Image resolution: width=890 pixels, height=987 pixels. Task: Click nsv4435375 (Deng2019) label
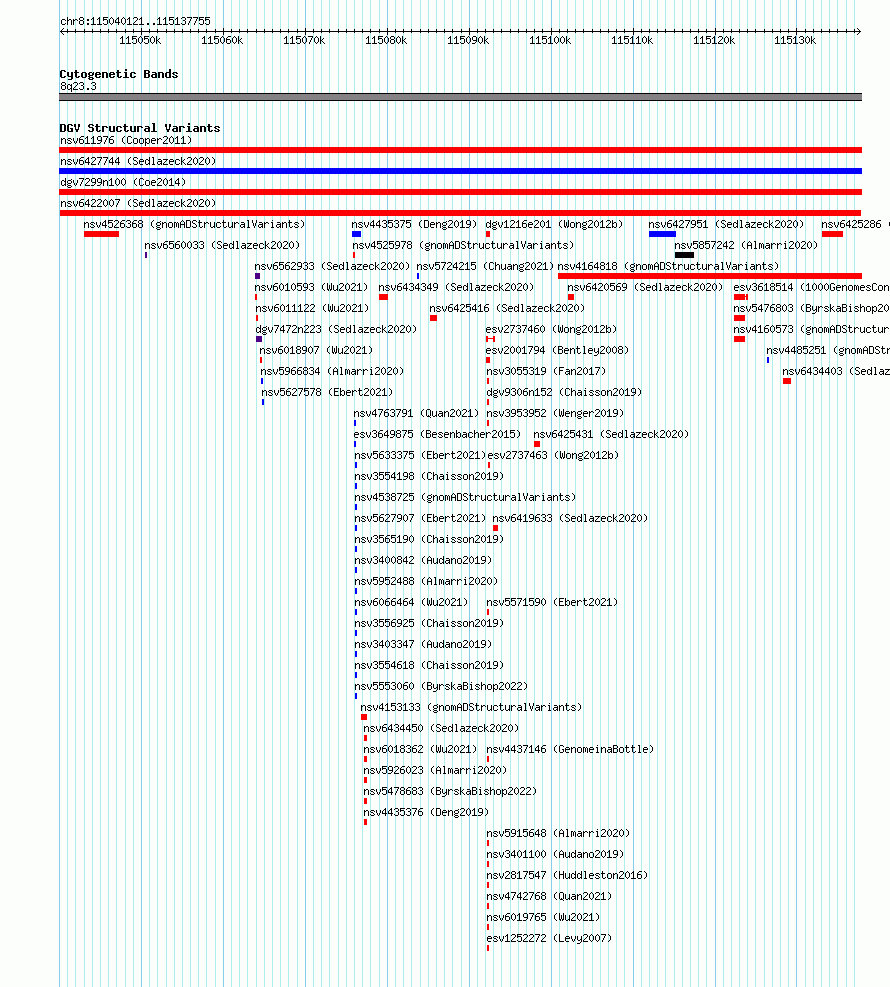[415, 224]
